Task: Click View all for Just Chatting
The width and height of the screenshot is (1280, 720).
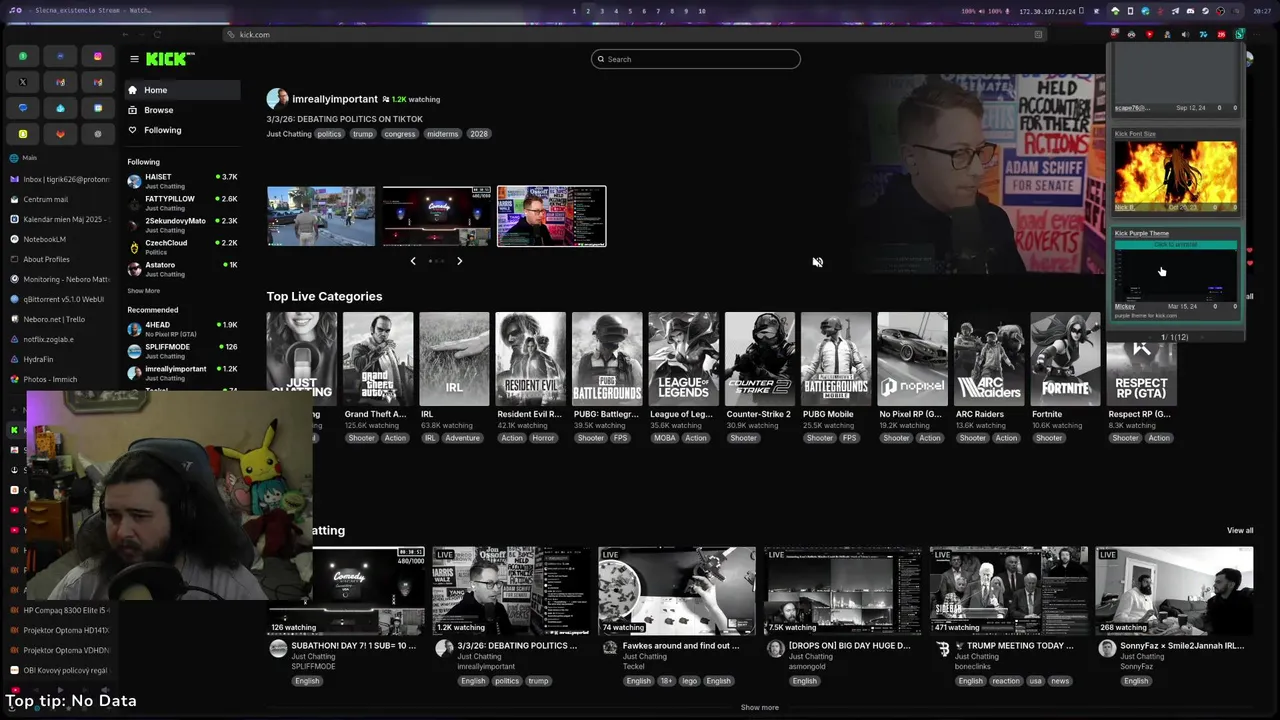Action: click(1240, 530)
